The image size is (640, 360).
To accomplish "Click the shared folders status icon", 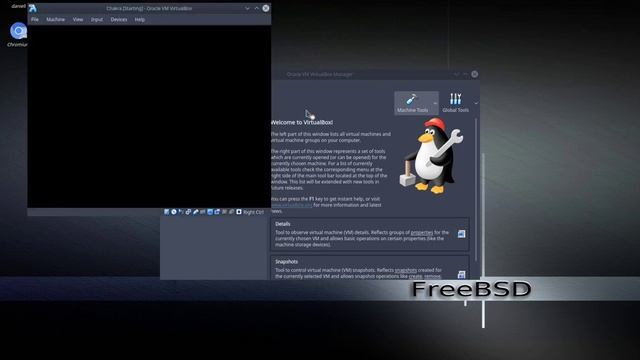I will 202,212.
